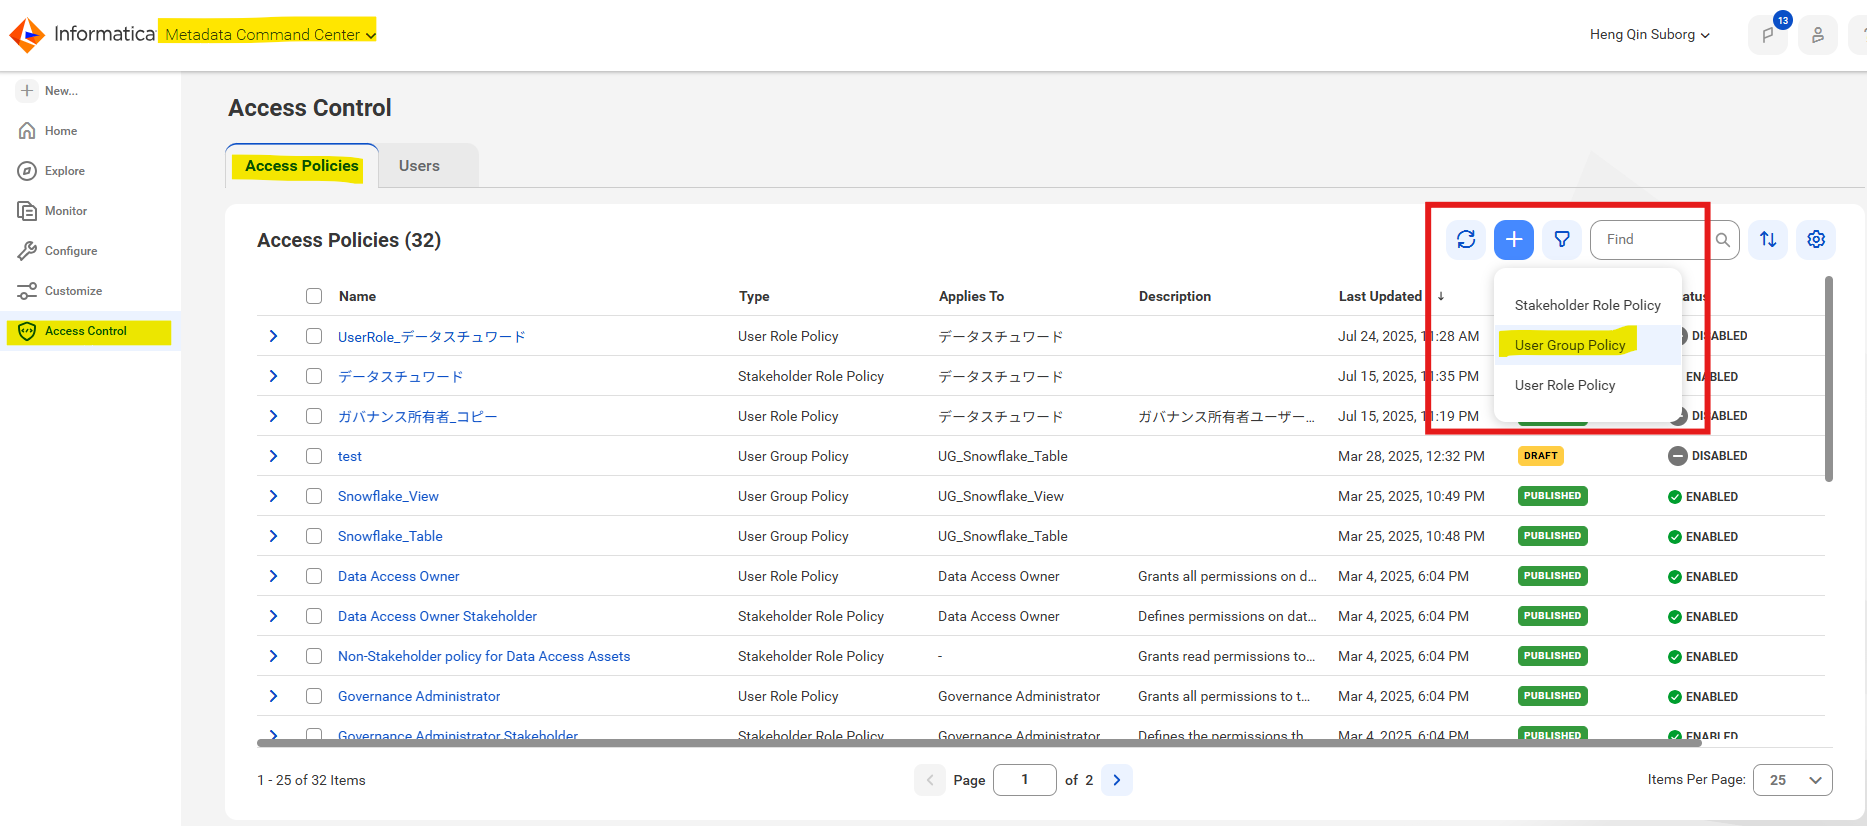Open the Governance Administrator policy link

click(419, 696)
